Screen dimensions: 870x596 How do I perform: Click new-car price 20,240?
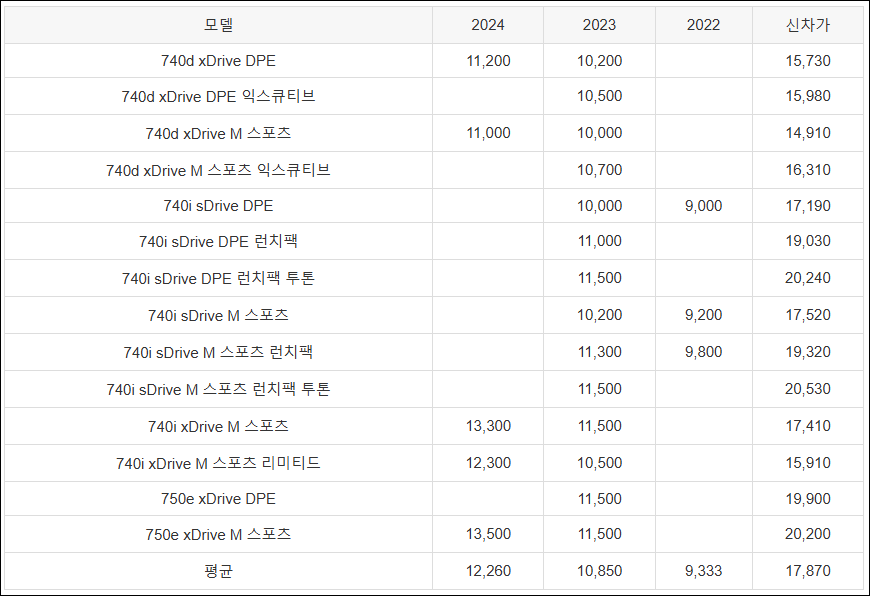[808, 278]
